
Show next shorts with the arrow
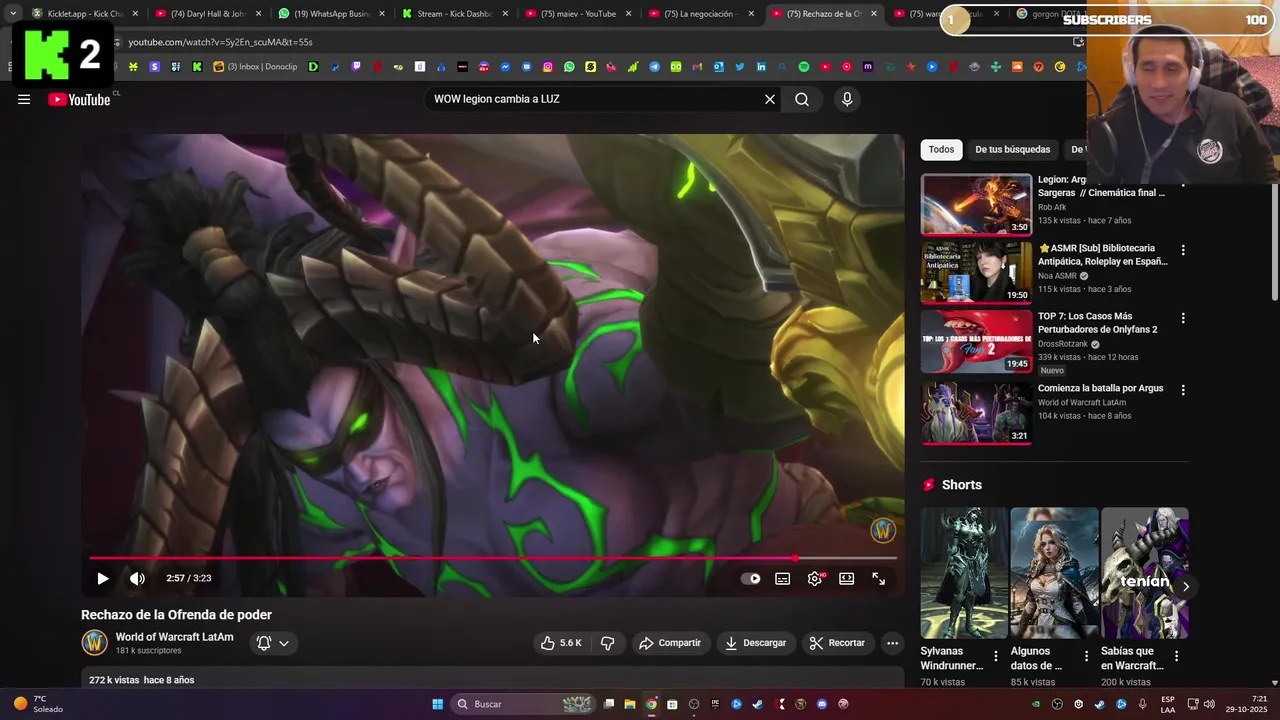[1185, 586]
